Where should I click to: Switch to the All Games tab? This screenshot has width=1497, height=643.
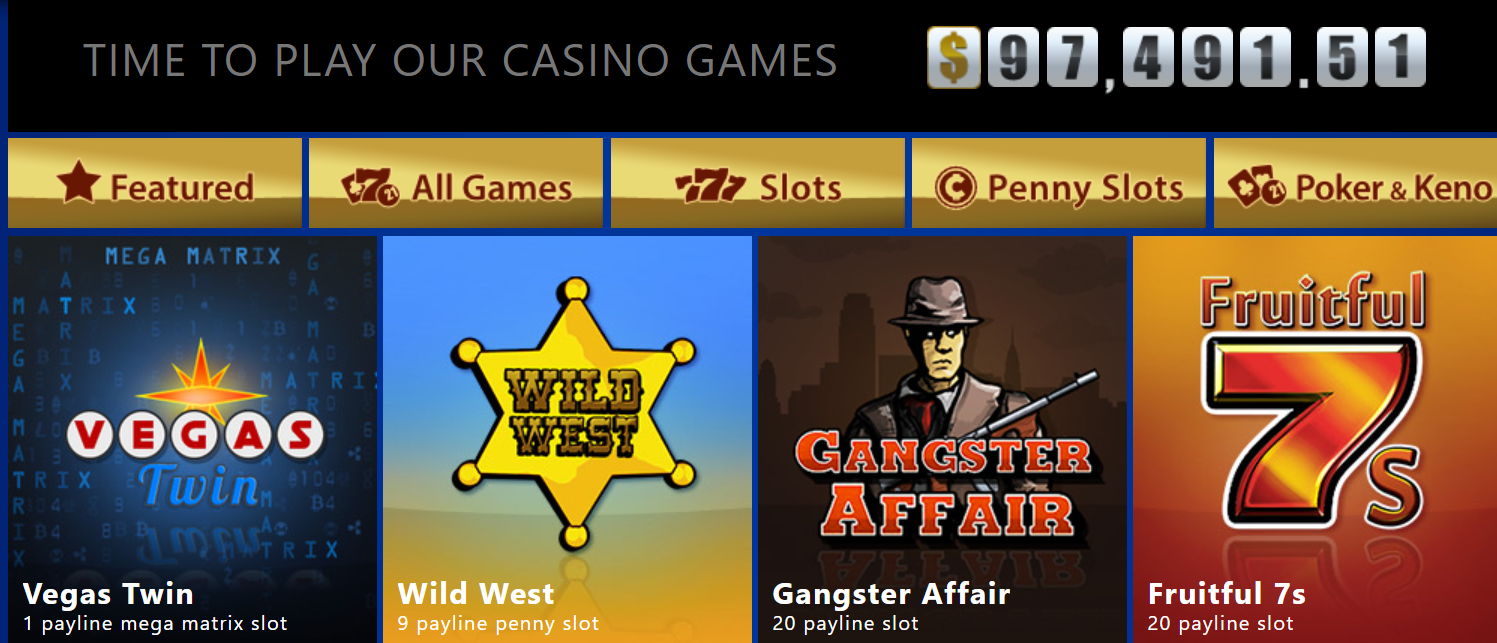pos(456,183)
